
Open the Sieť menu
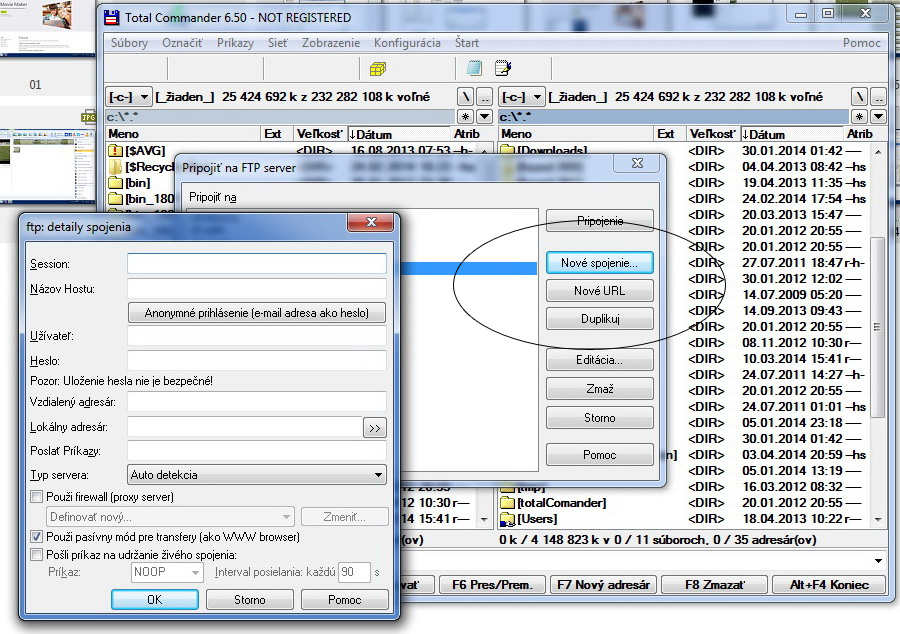278,43
